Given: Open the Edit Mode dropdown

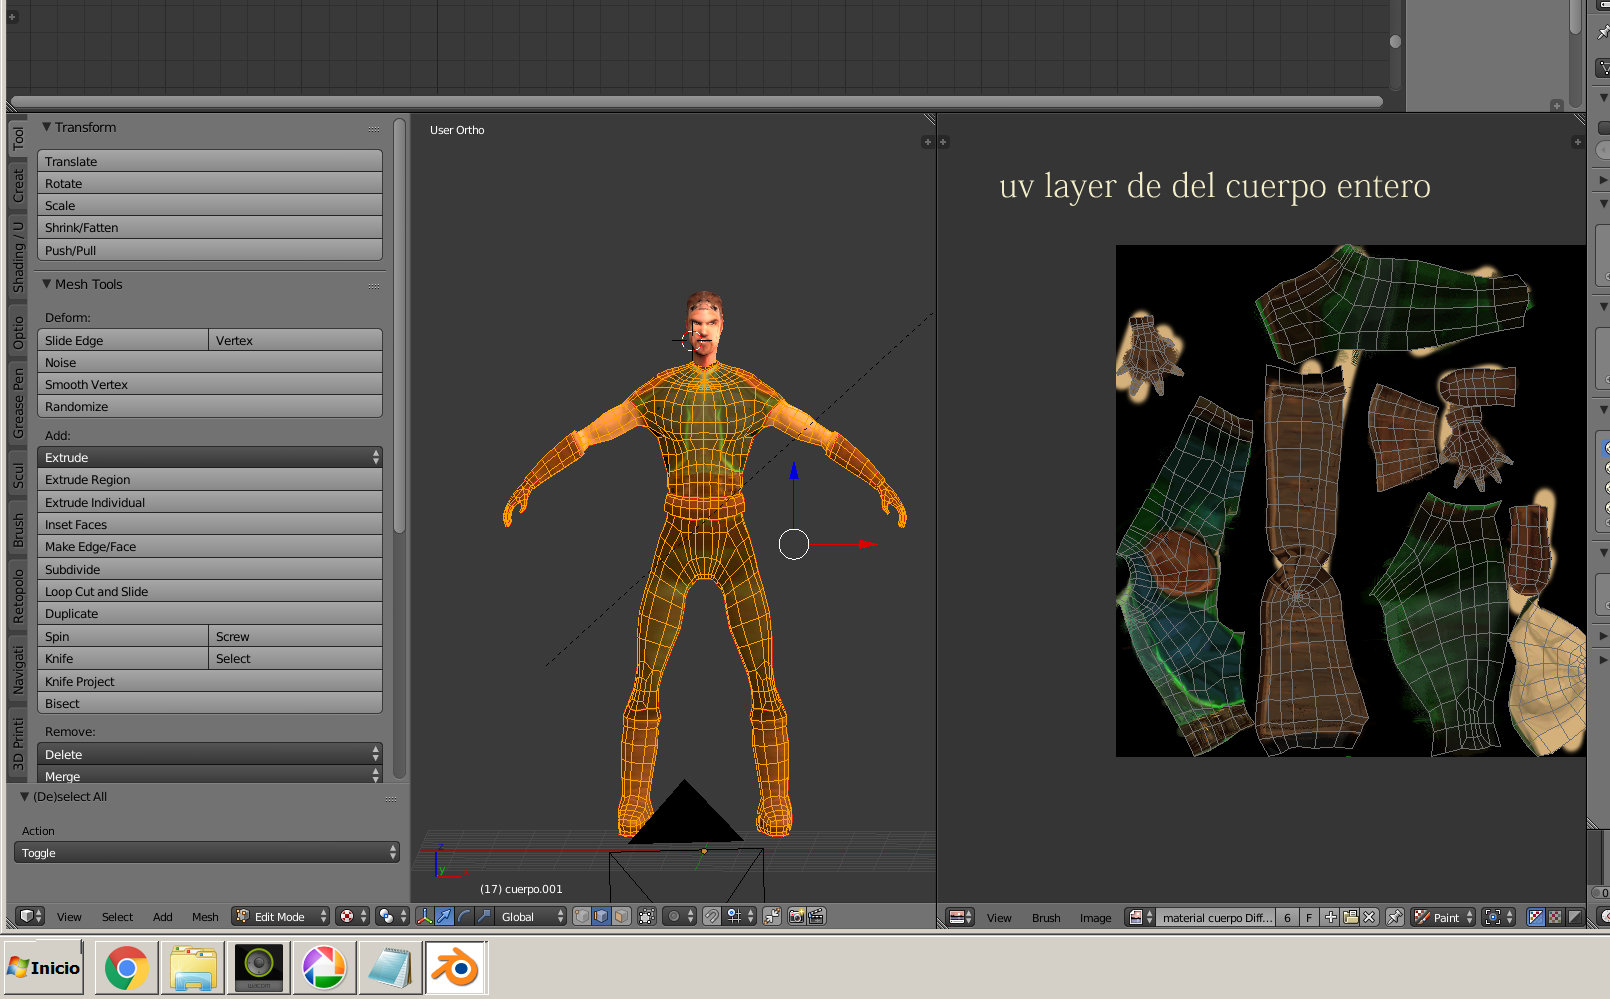Looking at the screenshot, I should pyautogui.click(x=281, y=916).
